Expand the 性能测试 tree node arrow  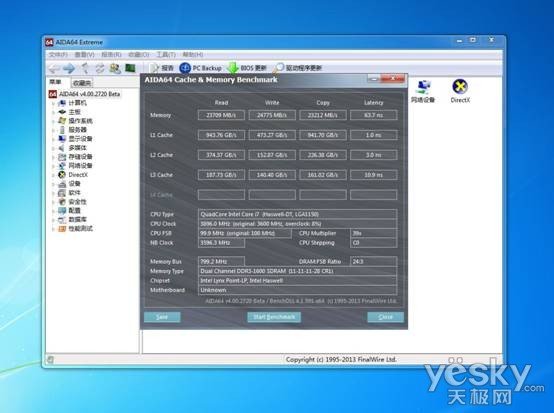[54, 229]
